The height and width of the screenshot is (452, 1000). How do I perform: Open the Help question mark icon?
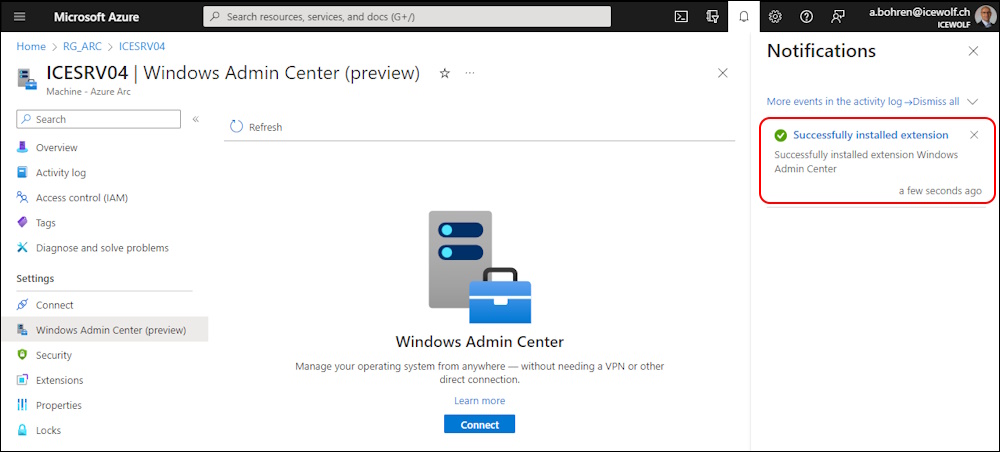(x=806, y=17)
